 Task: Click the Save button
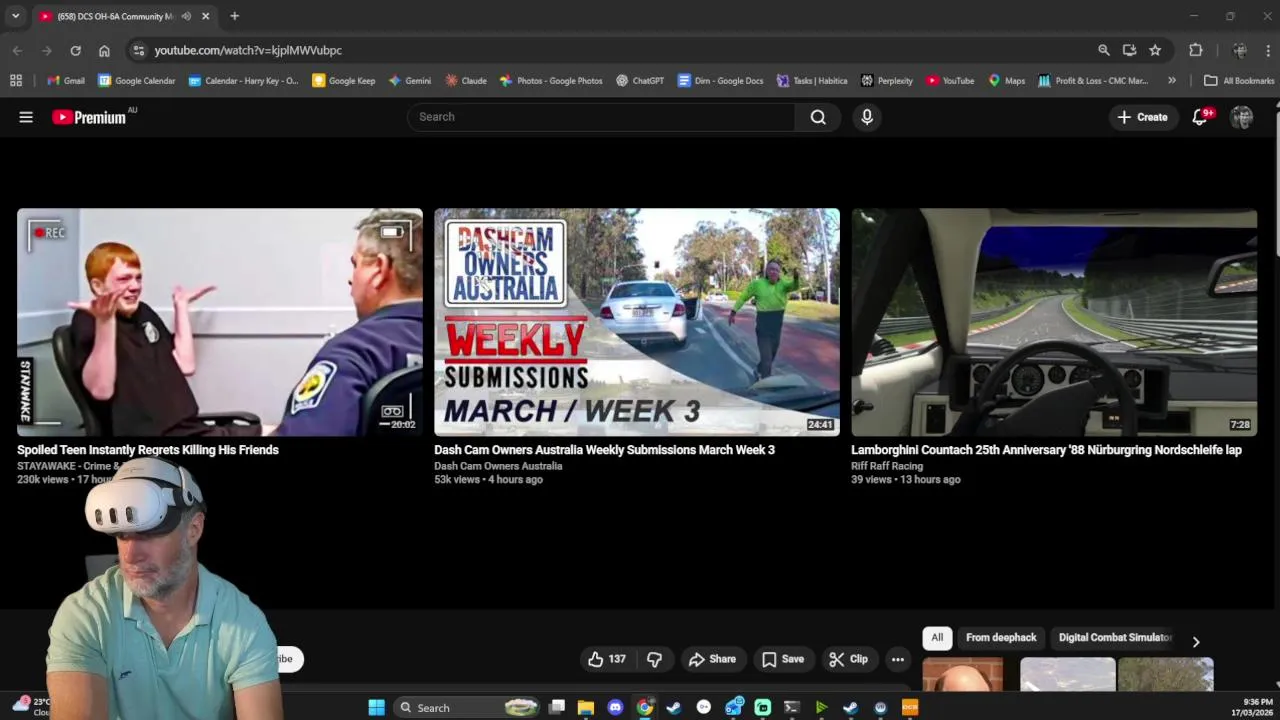pos(783,659)
